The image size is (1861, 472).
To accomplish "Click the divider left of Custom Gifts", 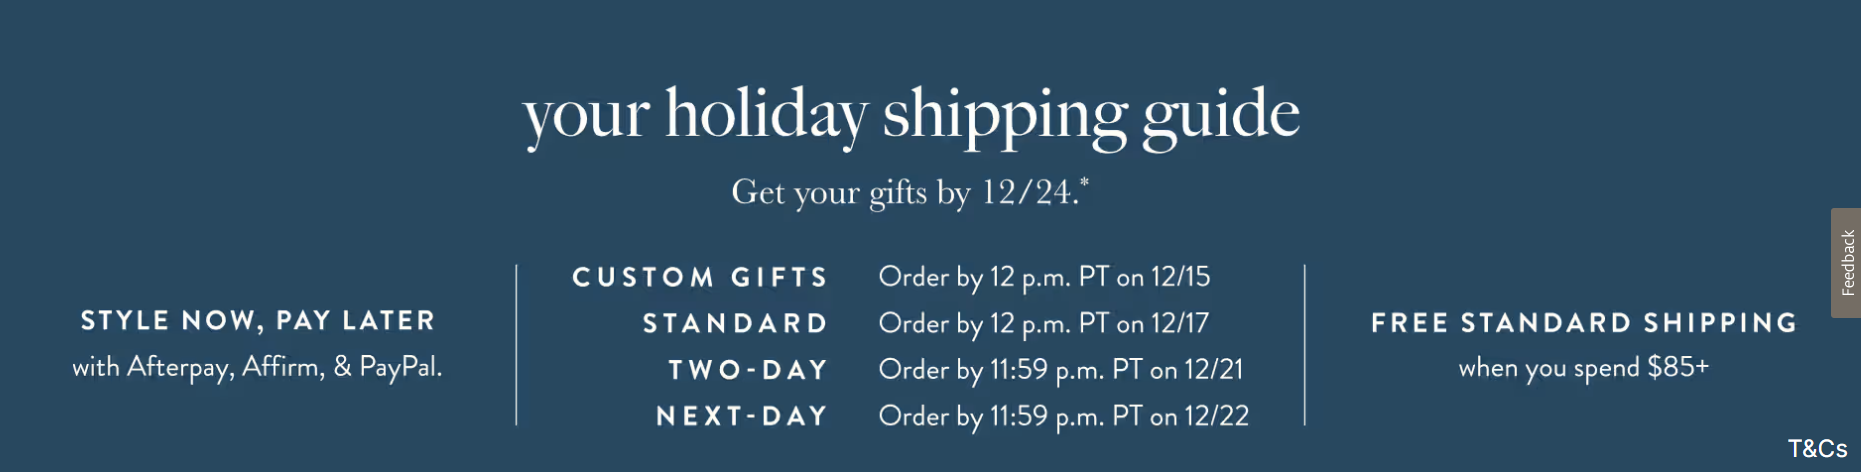I will [516, 345].
